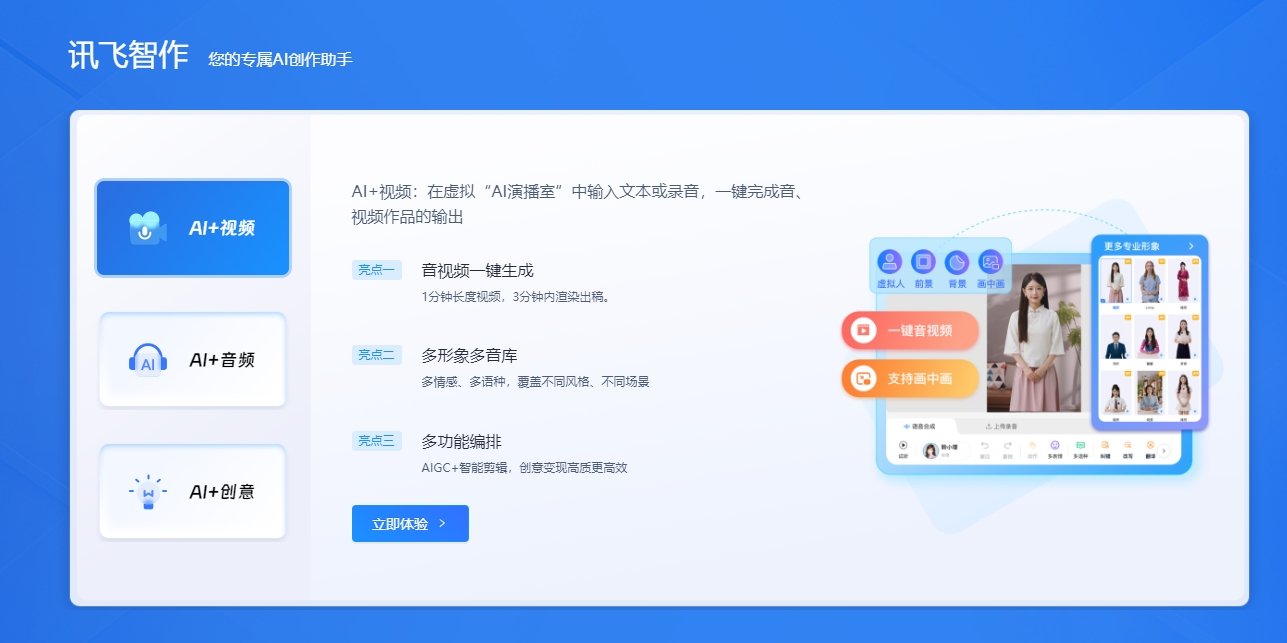This screenshot has height=643, width=1287.
Task: Click the 您的专属AI创作助手 tagline
Action: tap(281, 59)
